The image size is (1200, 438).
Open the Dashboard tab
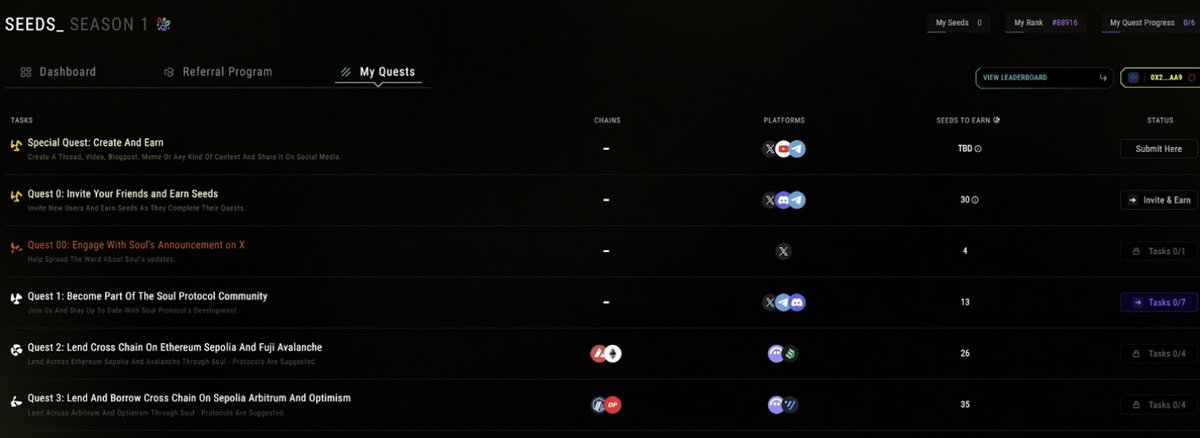(58, 72)
